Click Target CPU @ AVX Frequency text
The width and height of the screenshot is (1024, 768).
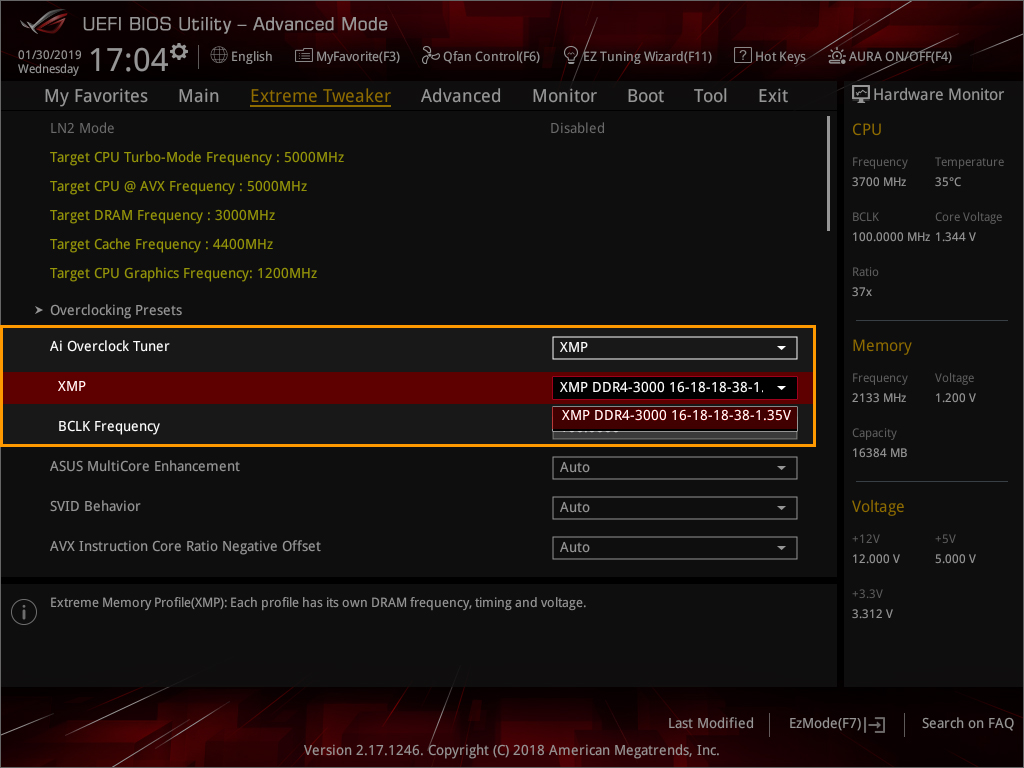click(x=178, y=186)
